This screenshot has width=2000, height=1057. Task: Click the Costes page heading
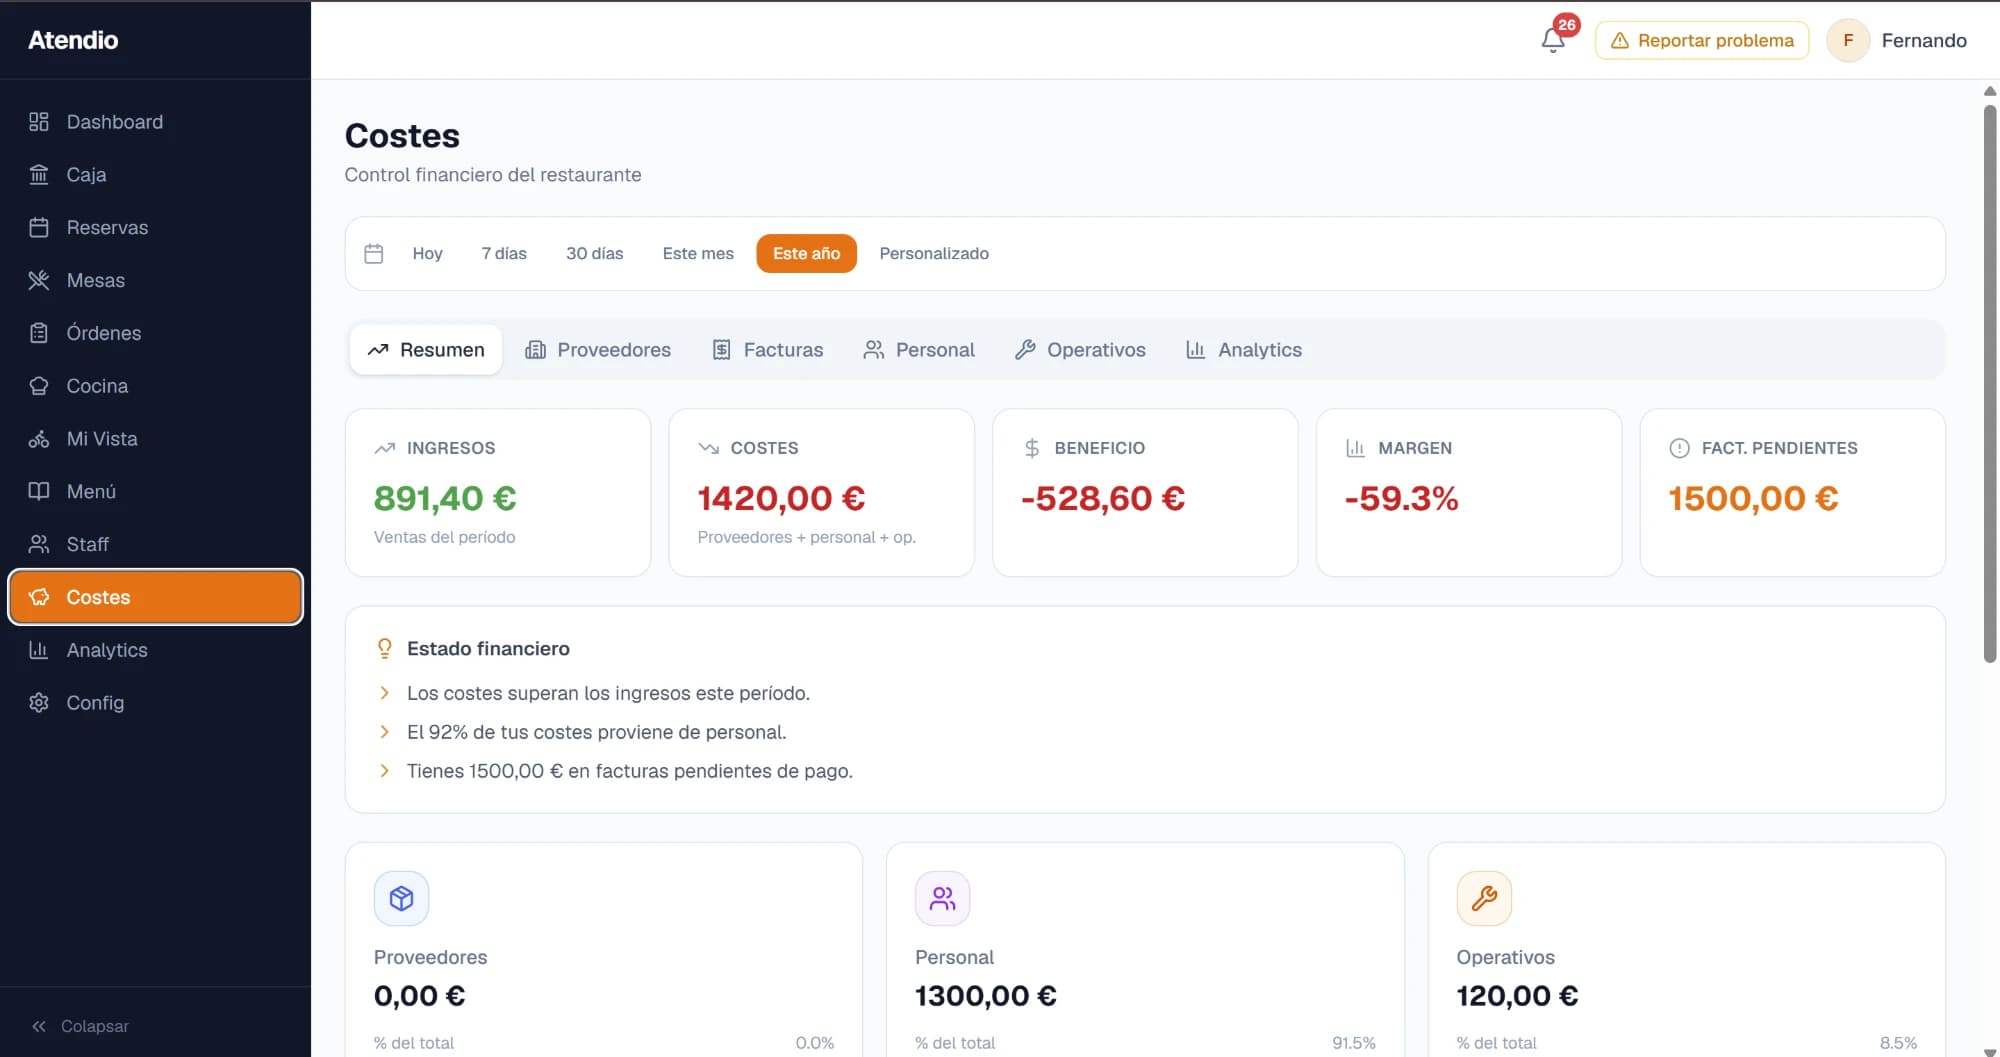point(402,136)
